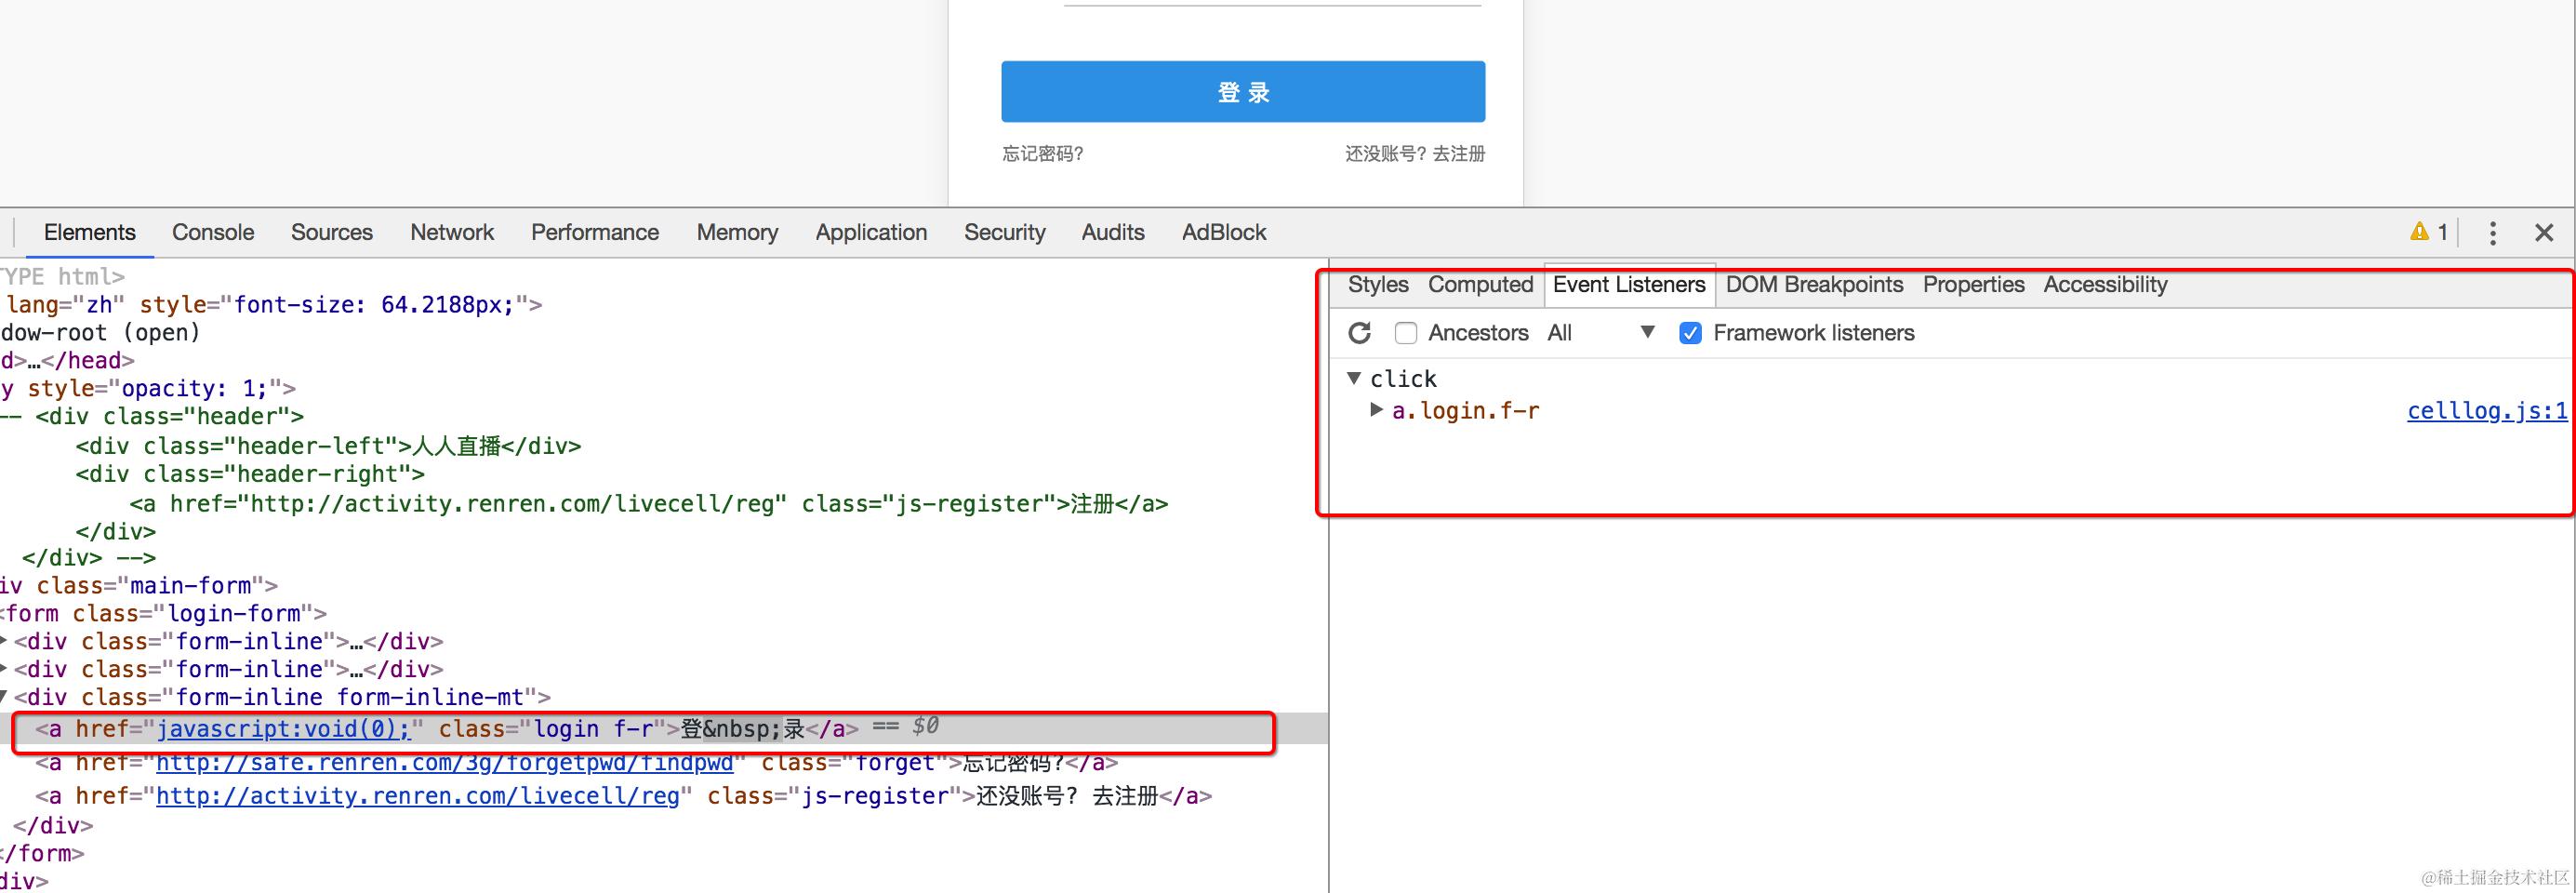Open the Sources tab
Image resolution: width=2576 pixels, height=893 pixels.
(x=332, y=232)
